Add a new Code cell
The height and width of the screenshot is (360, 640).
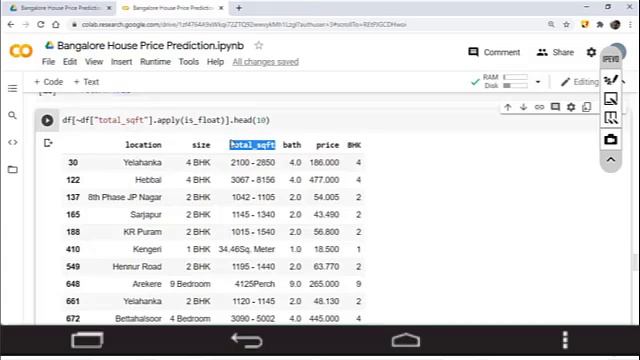tap(49, 82)
